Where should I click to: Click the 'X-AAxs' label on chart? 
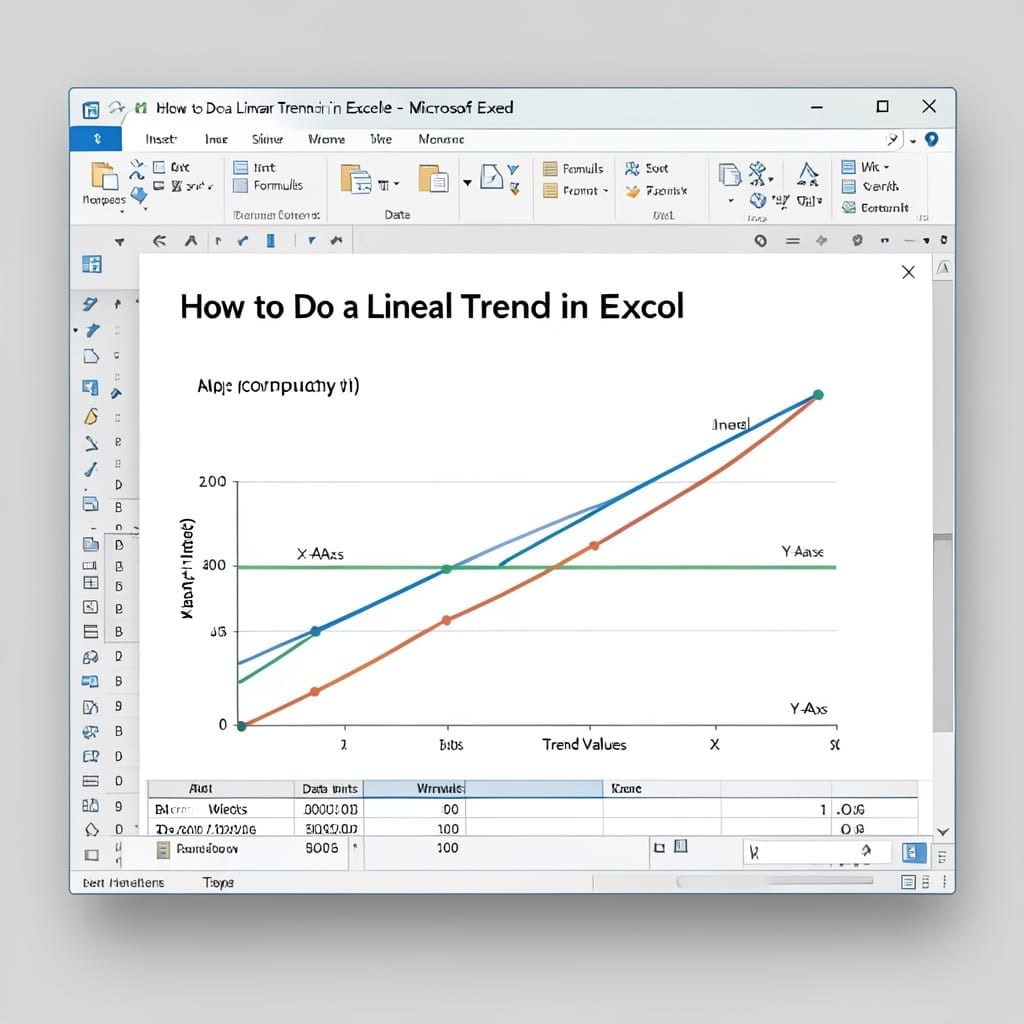320,554
